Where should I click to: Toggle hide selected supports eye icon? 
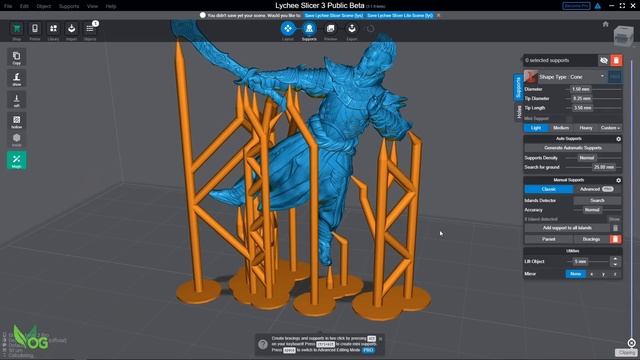(604, 60)
